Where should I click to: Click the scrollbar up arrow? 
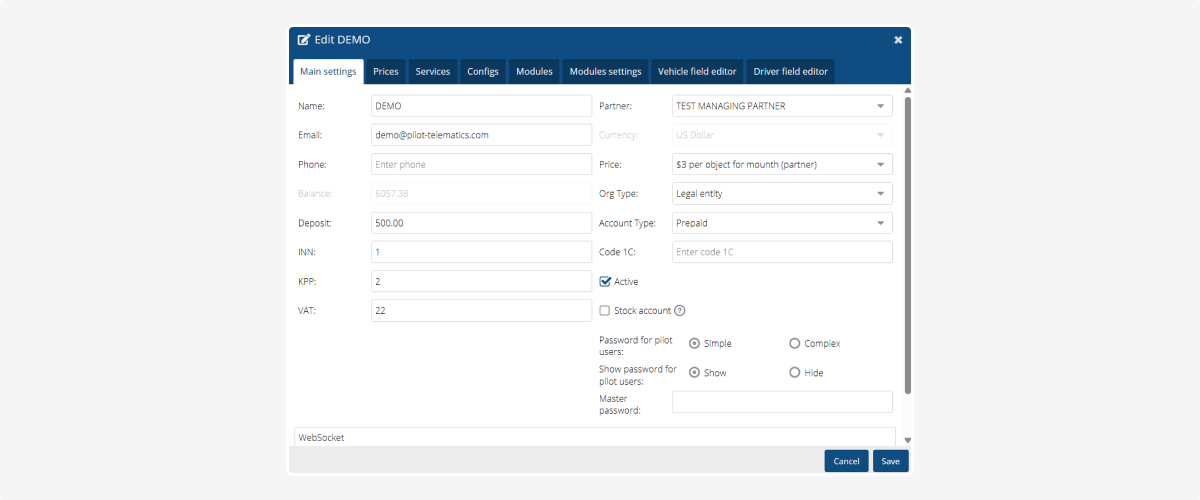coord(907,91)
